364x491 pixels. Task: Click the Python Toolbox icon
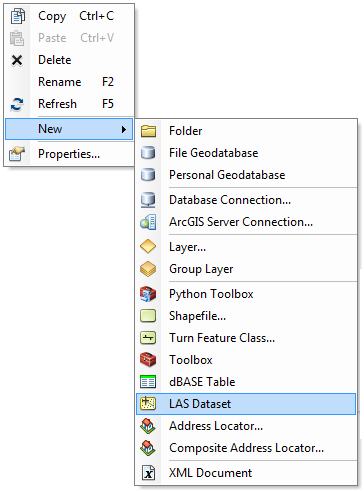point(148,294)
